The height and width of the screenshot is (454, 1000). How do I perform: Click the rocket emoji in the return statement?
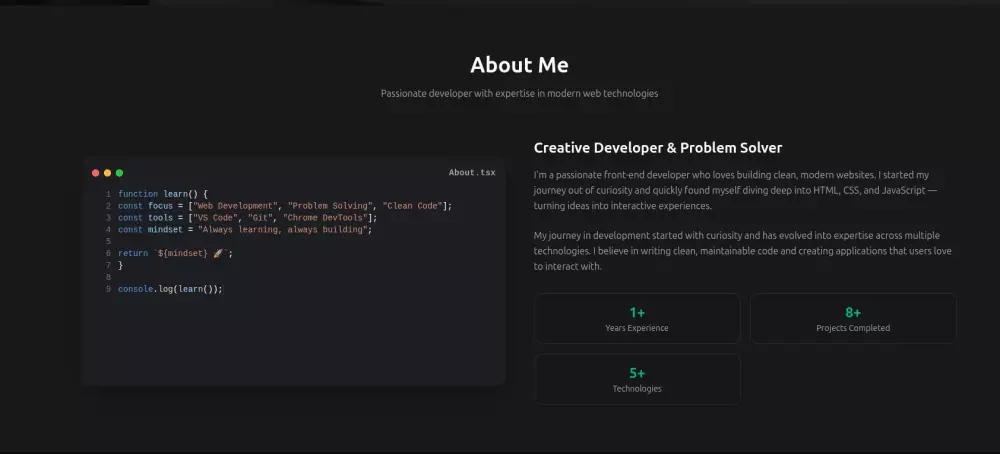pos(217,253)
